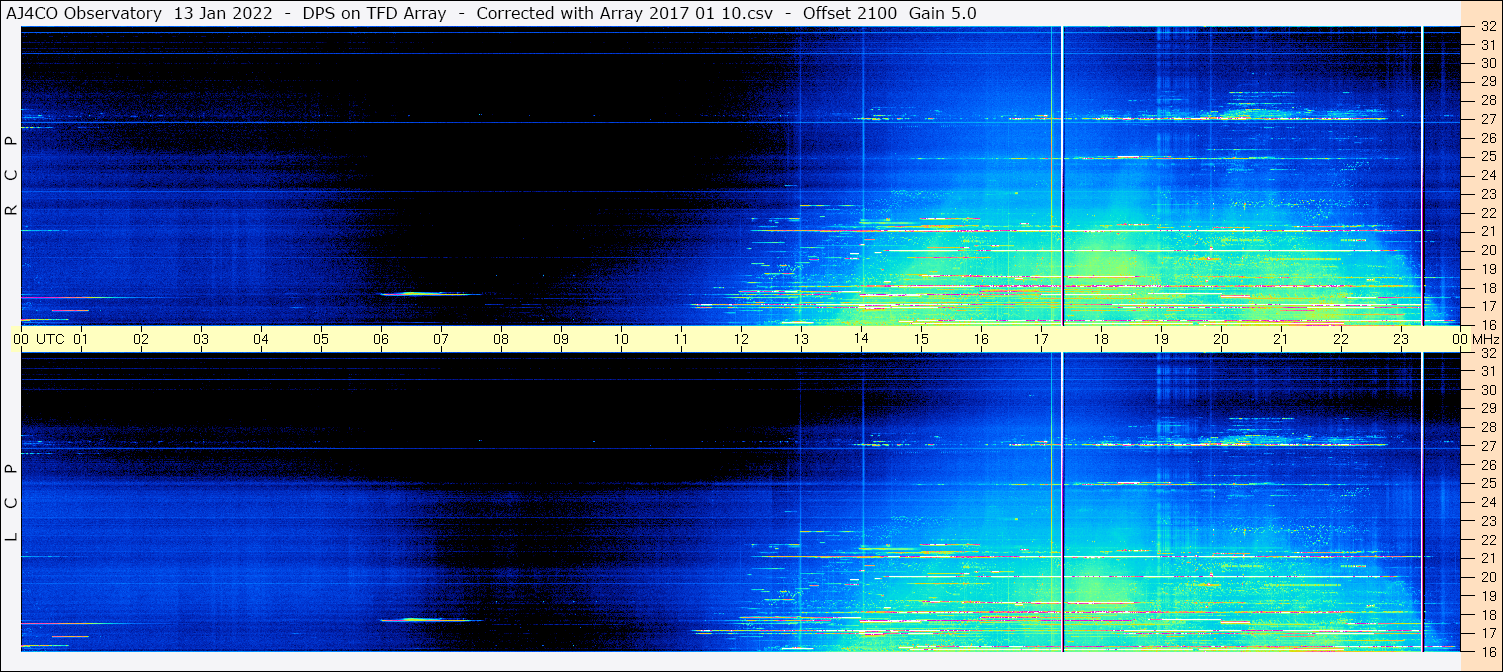Select hour 22 on the UTC time axis
The image size is (1503, 672).
(1341, 339)
